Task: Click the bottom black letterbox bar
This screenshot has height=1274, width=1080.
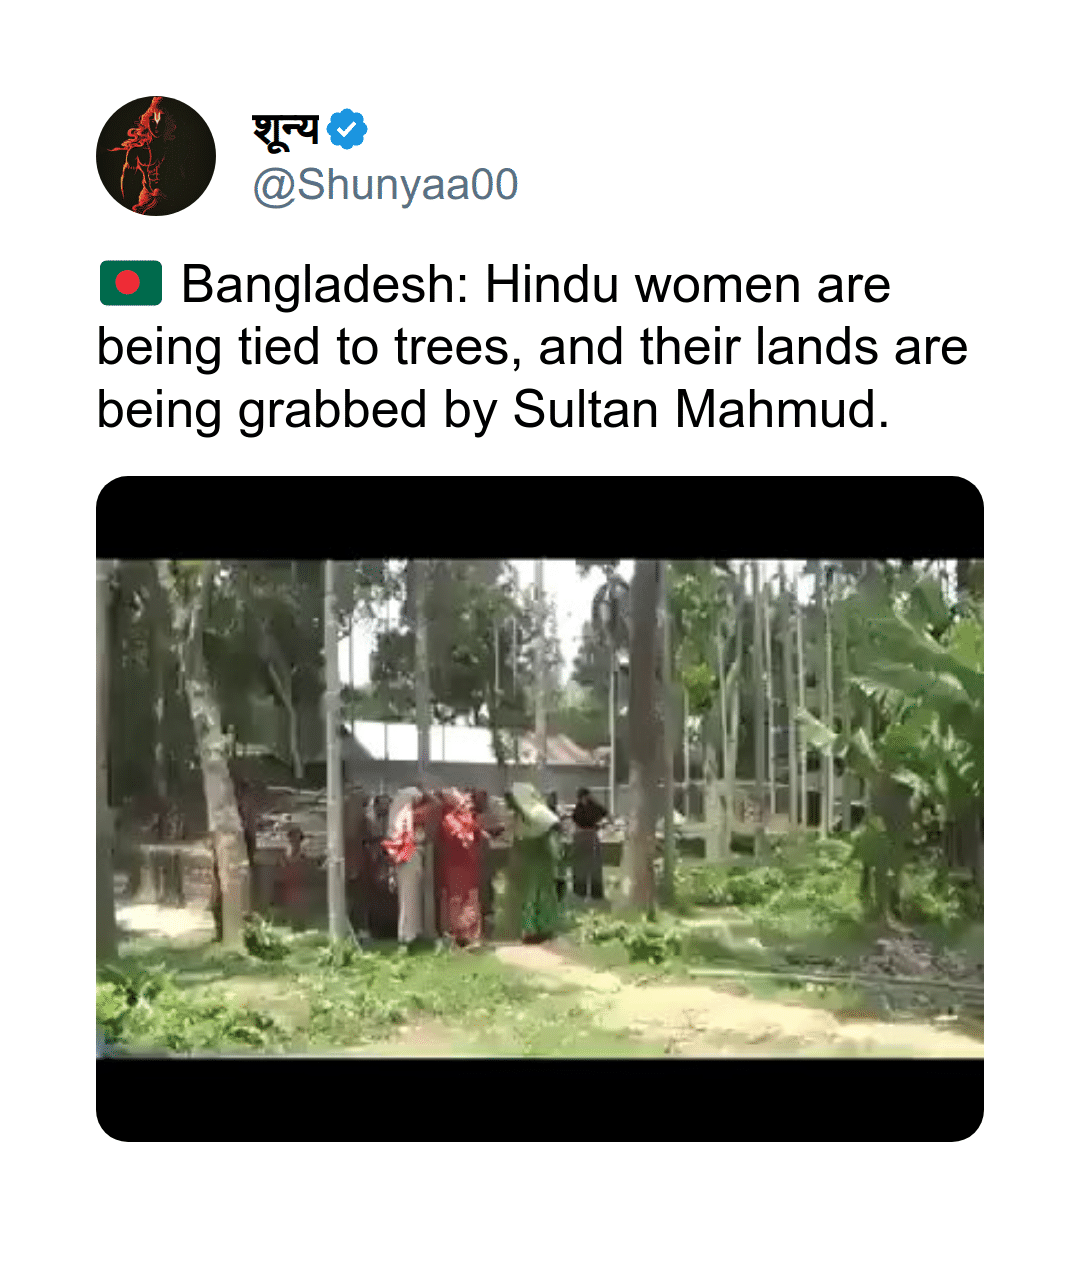Action: 540,1099
